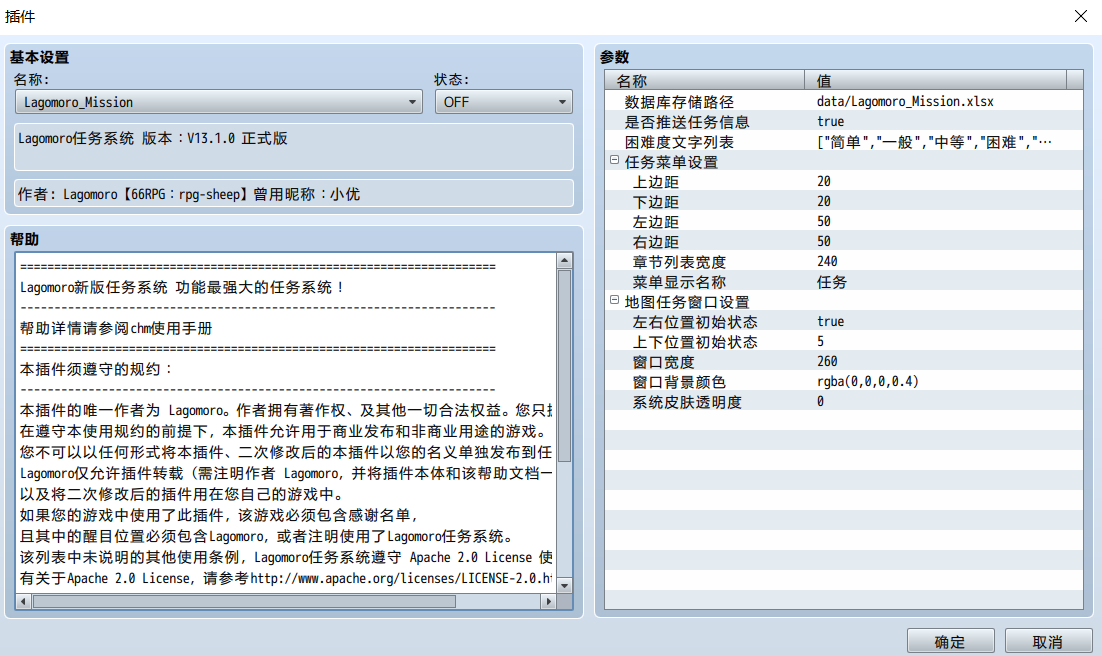The width and height of the screenshot is (1102, 656).
Task: Open the status dropdown showing OFF
Action: (x=503, y=102)
